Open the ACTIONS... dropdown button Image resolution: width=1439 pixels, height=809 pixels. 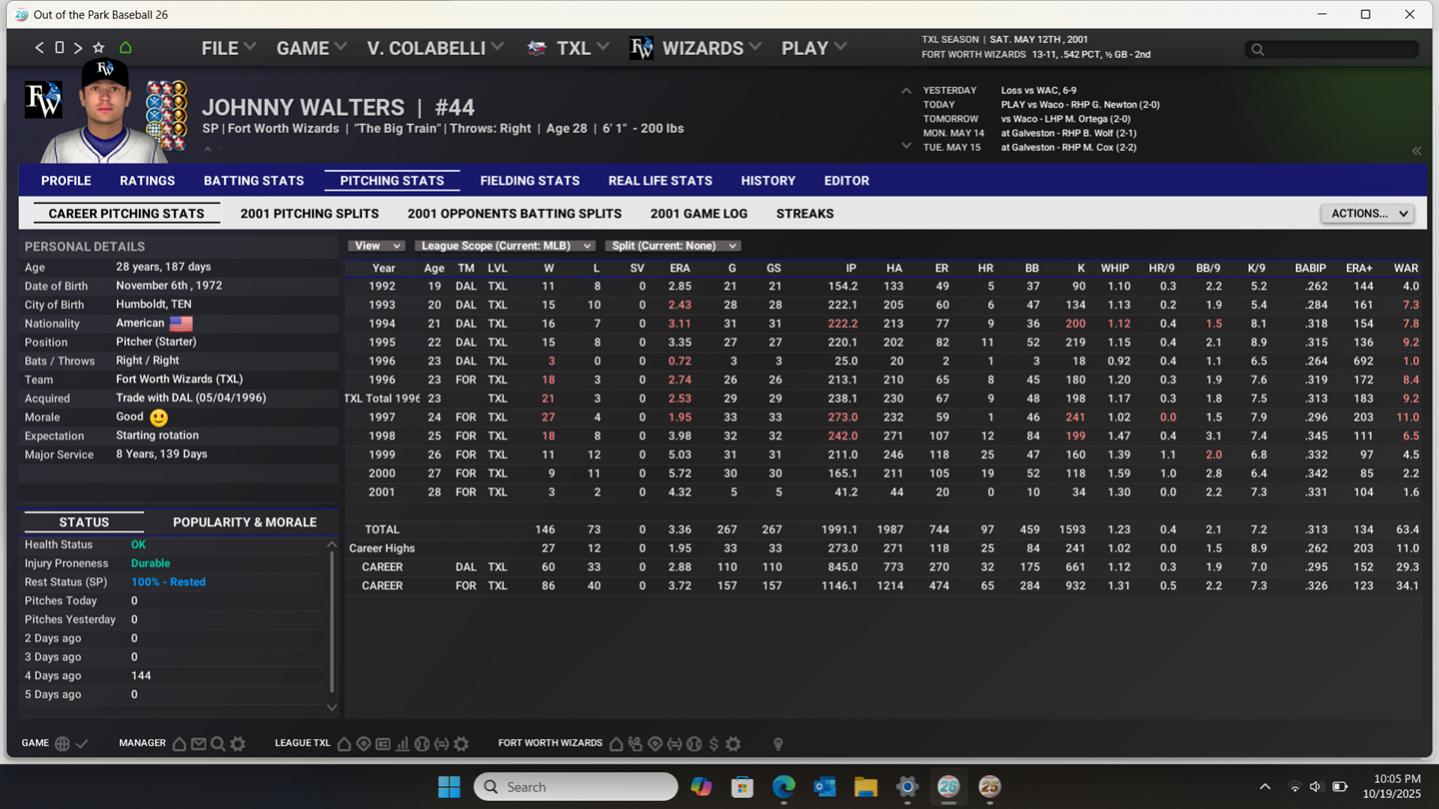click(1366, 214)
